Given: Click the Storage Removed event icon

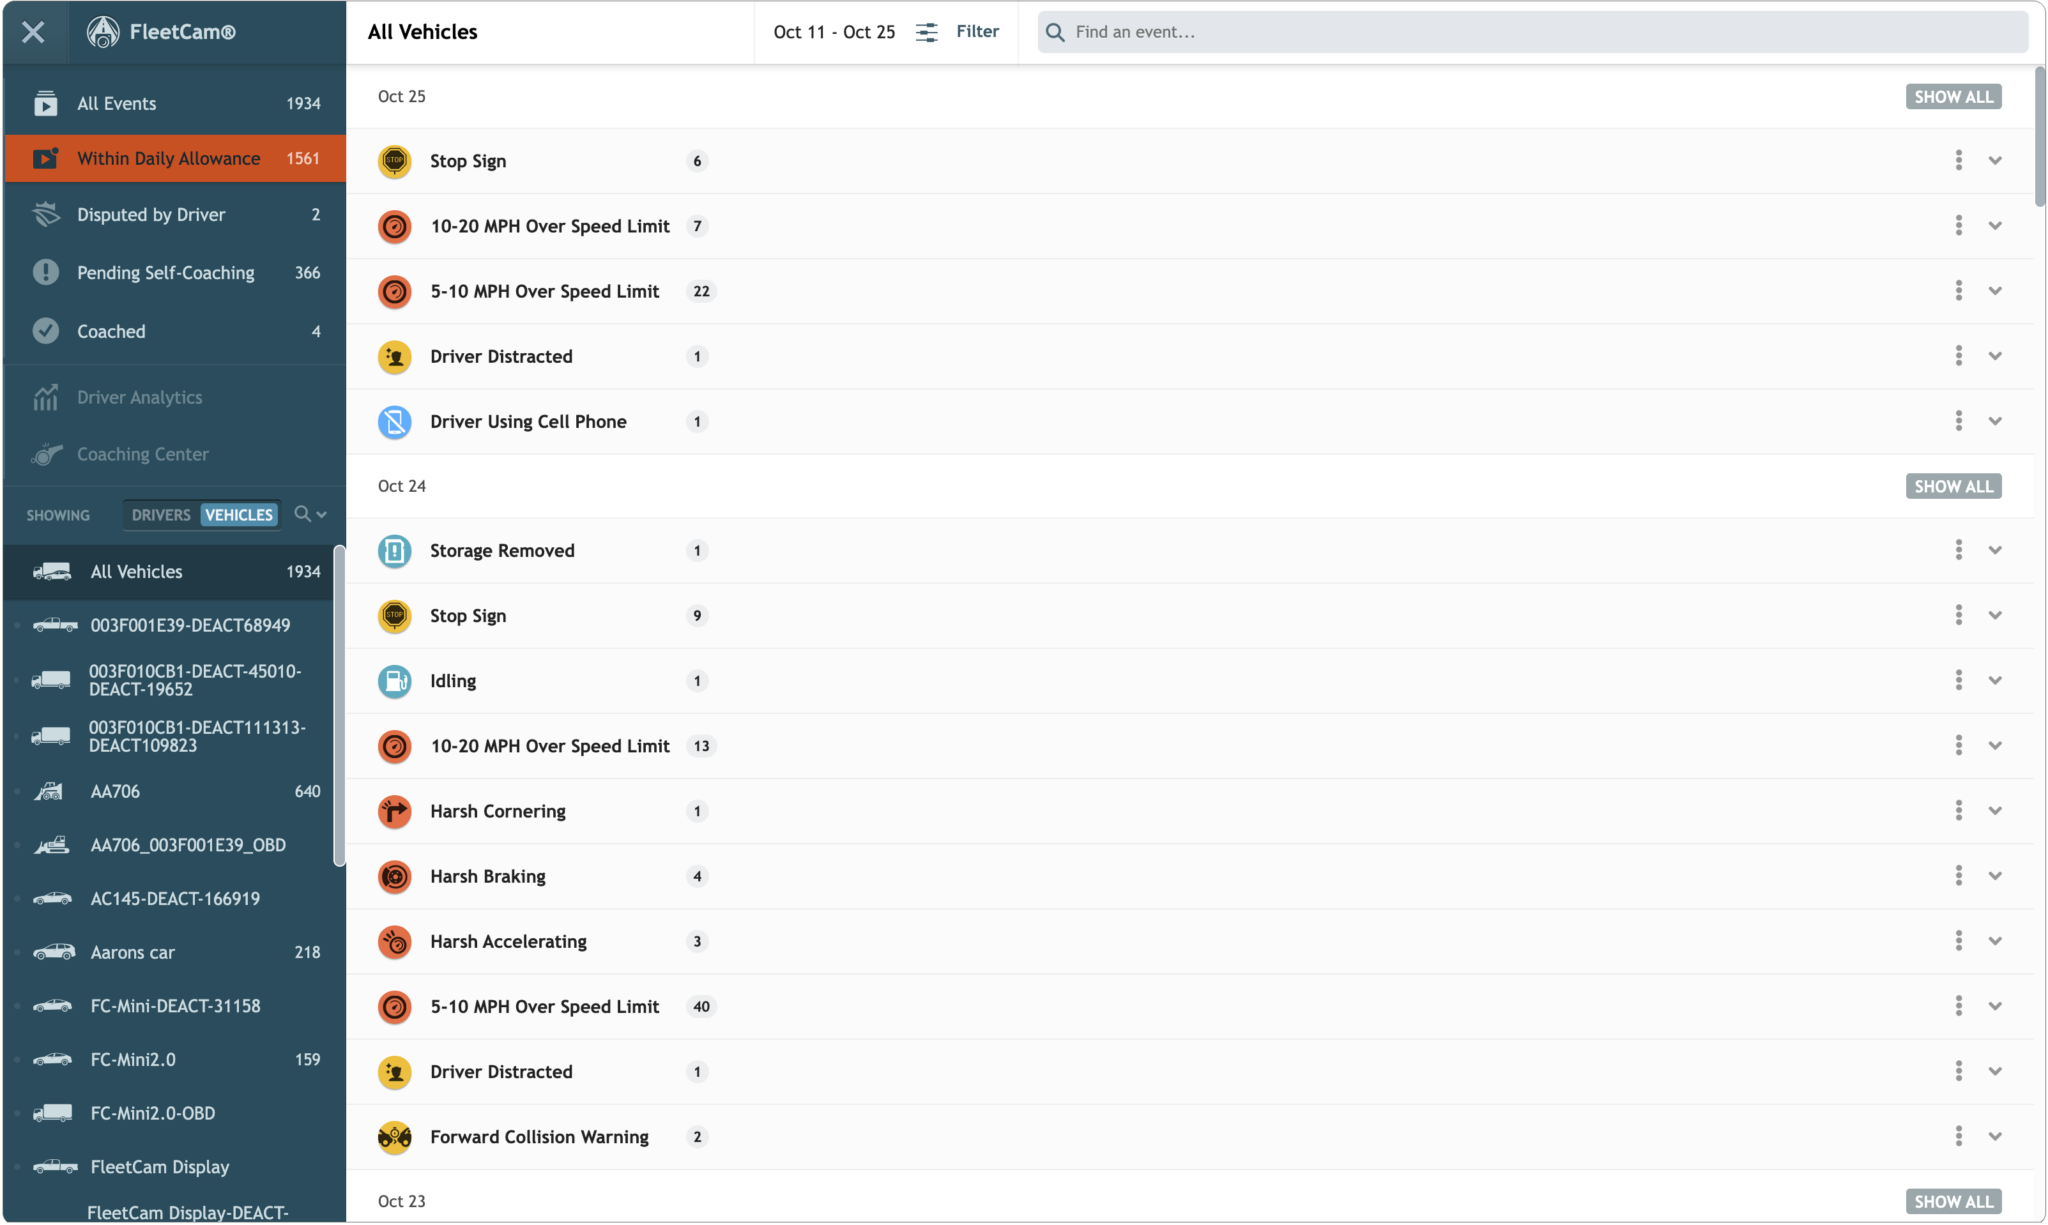Looking at the screenshot, I should pyautogui.click(x=394, y=551).
